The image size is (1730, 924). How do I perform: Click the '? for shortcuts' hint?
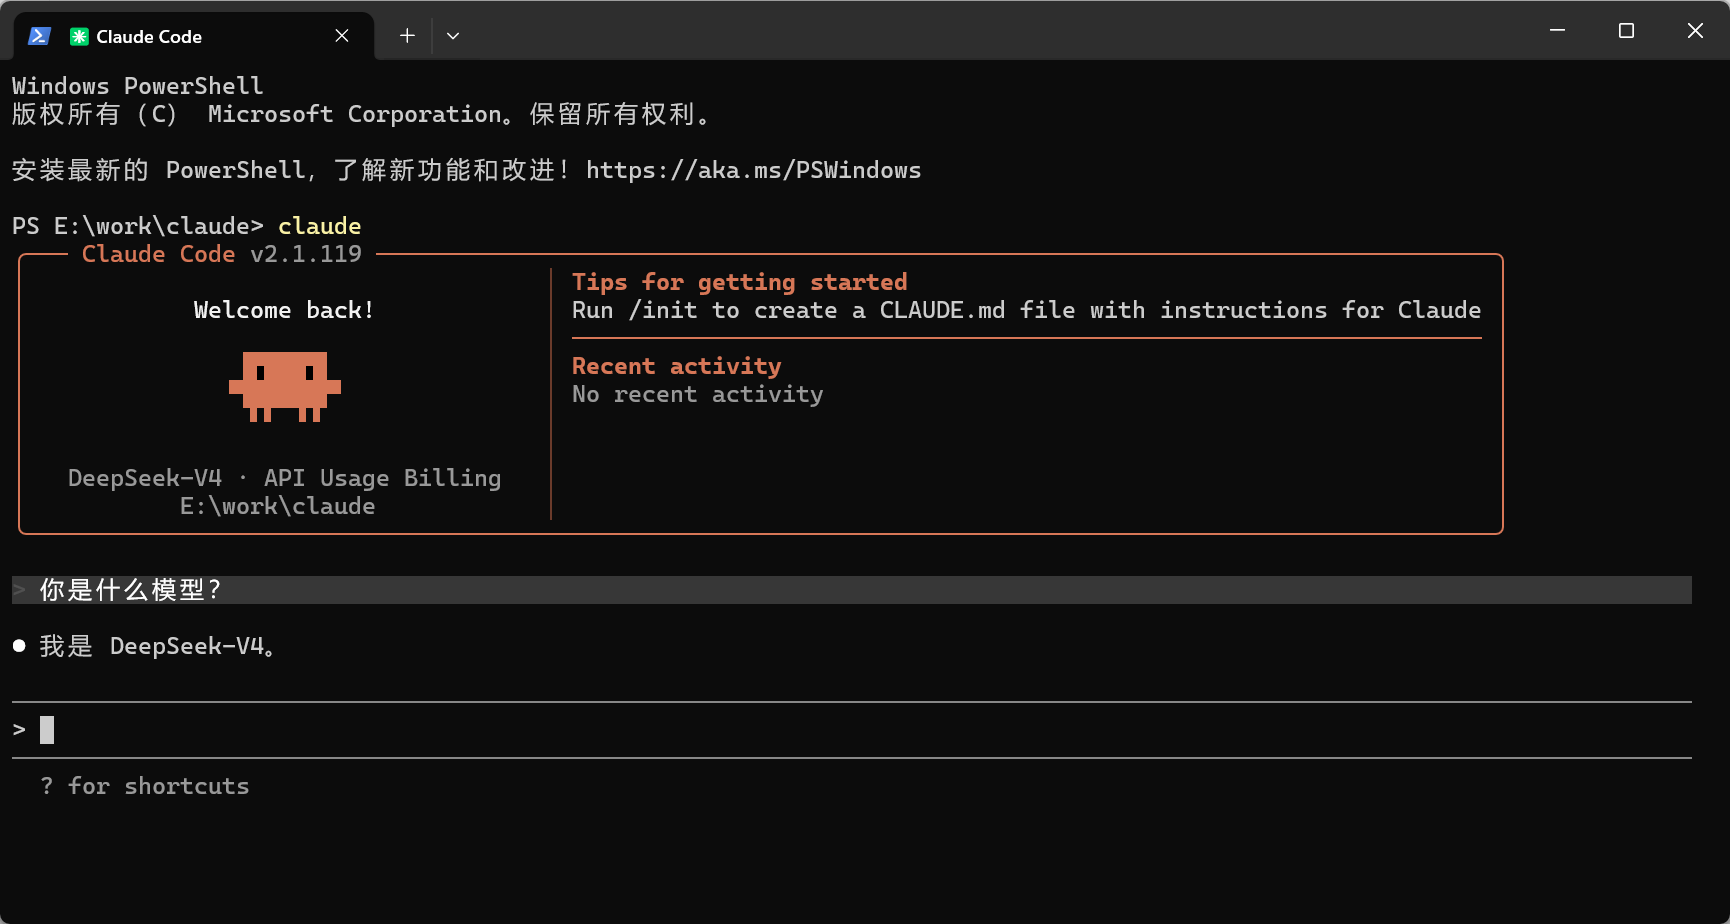coord(144,786)
